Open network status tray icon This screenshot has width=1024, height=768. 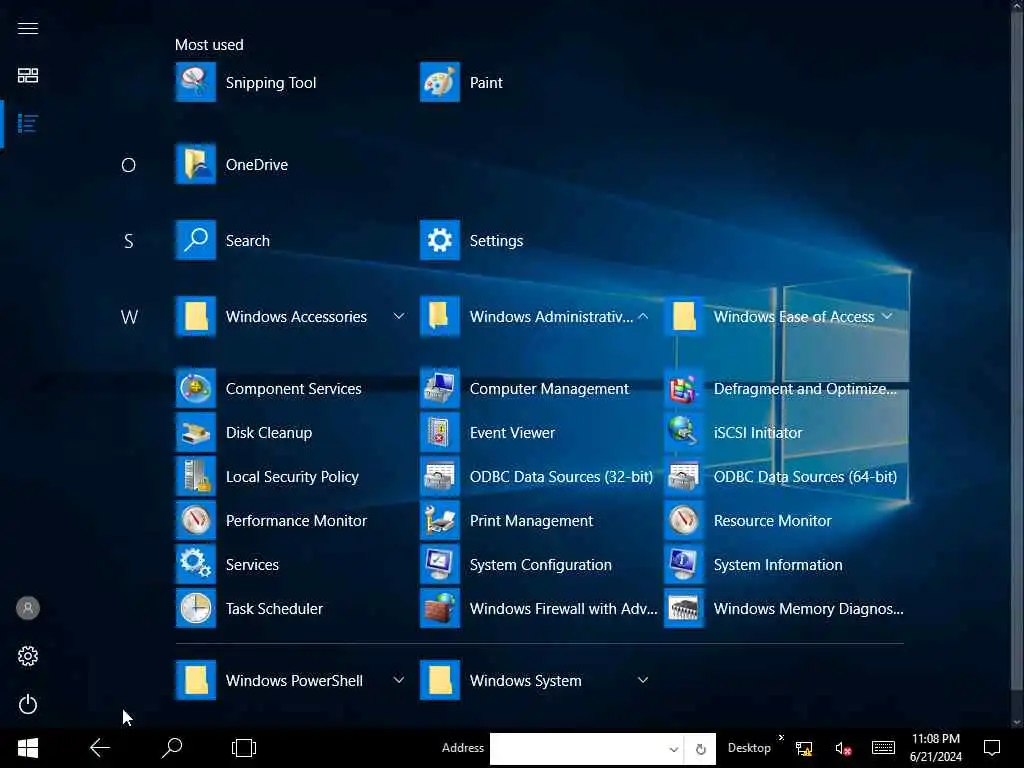(804, 748)
